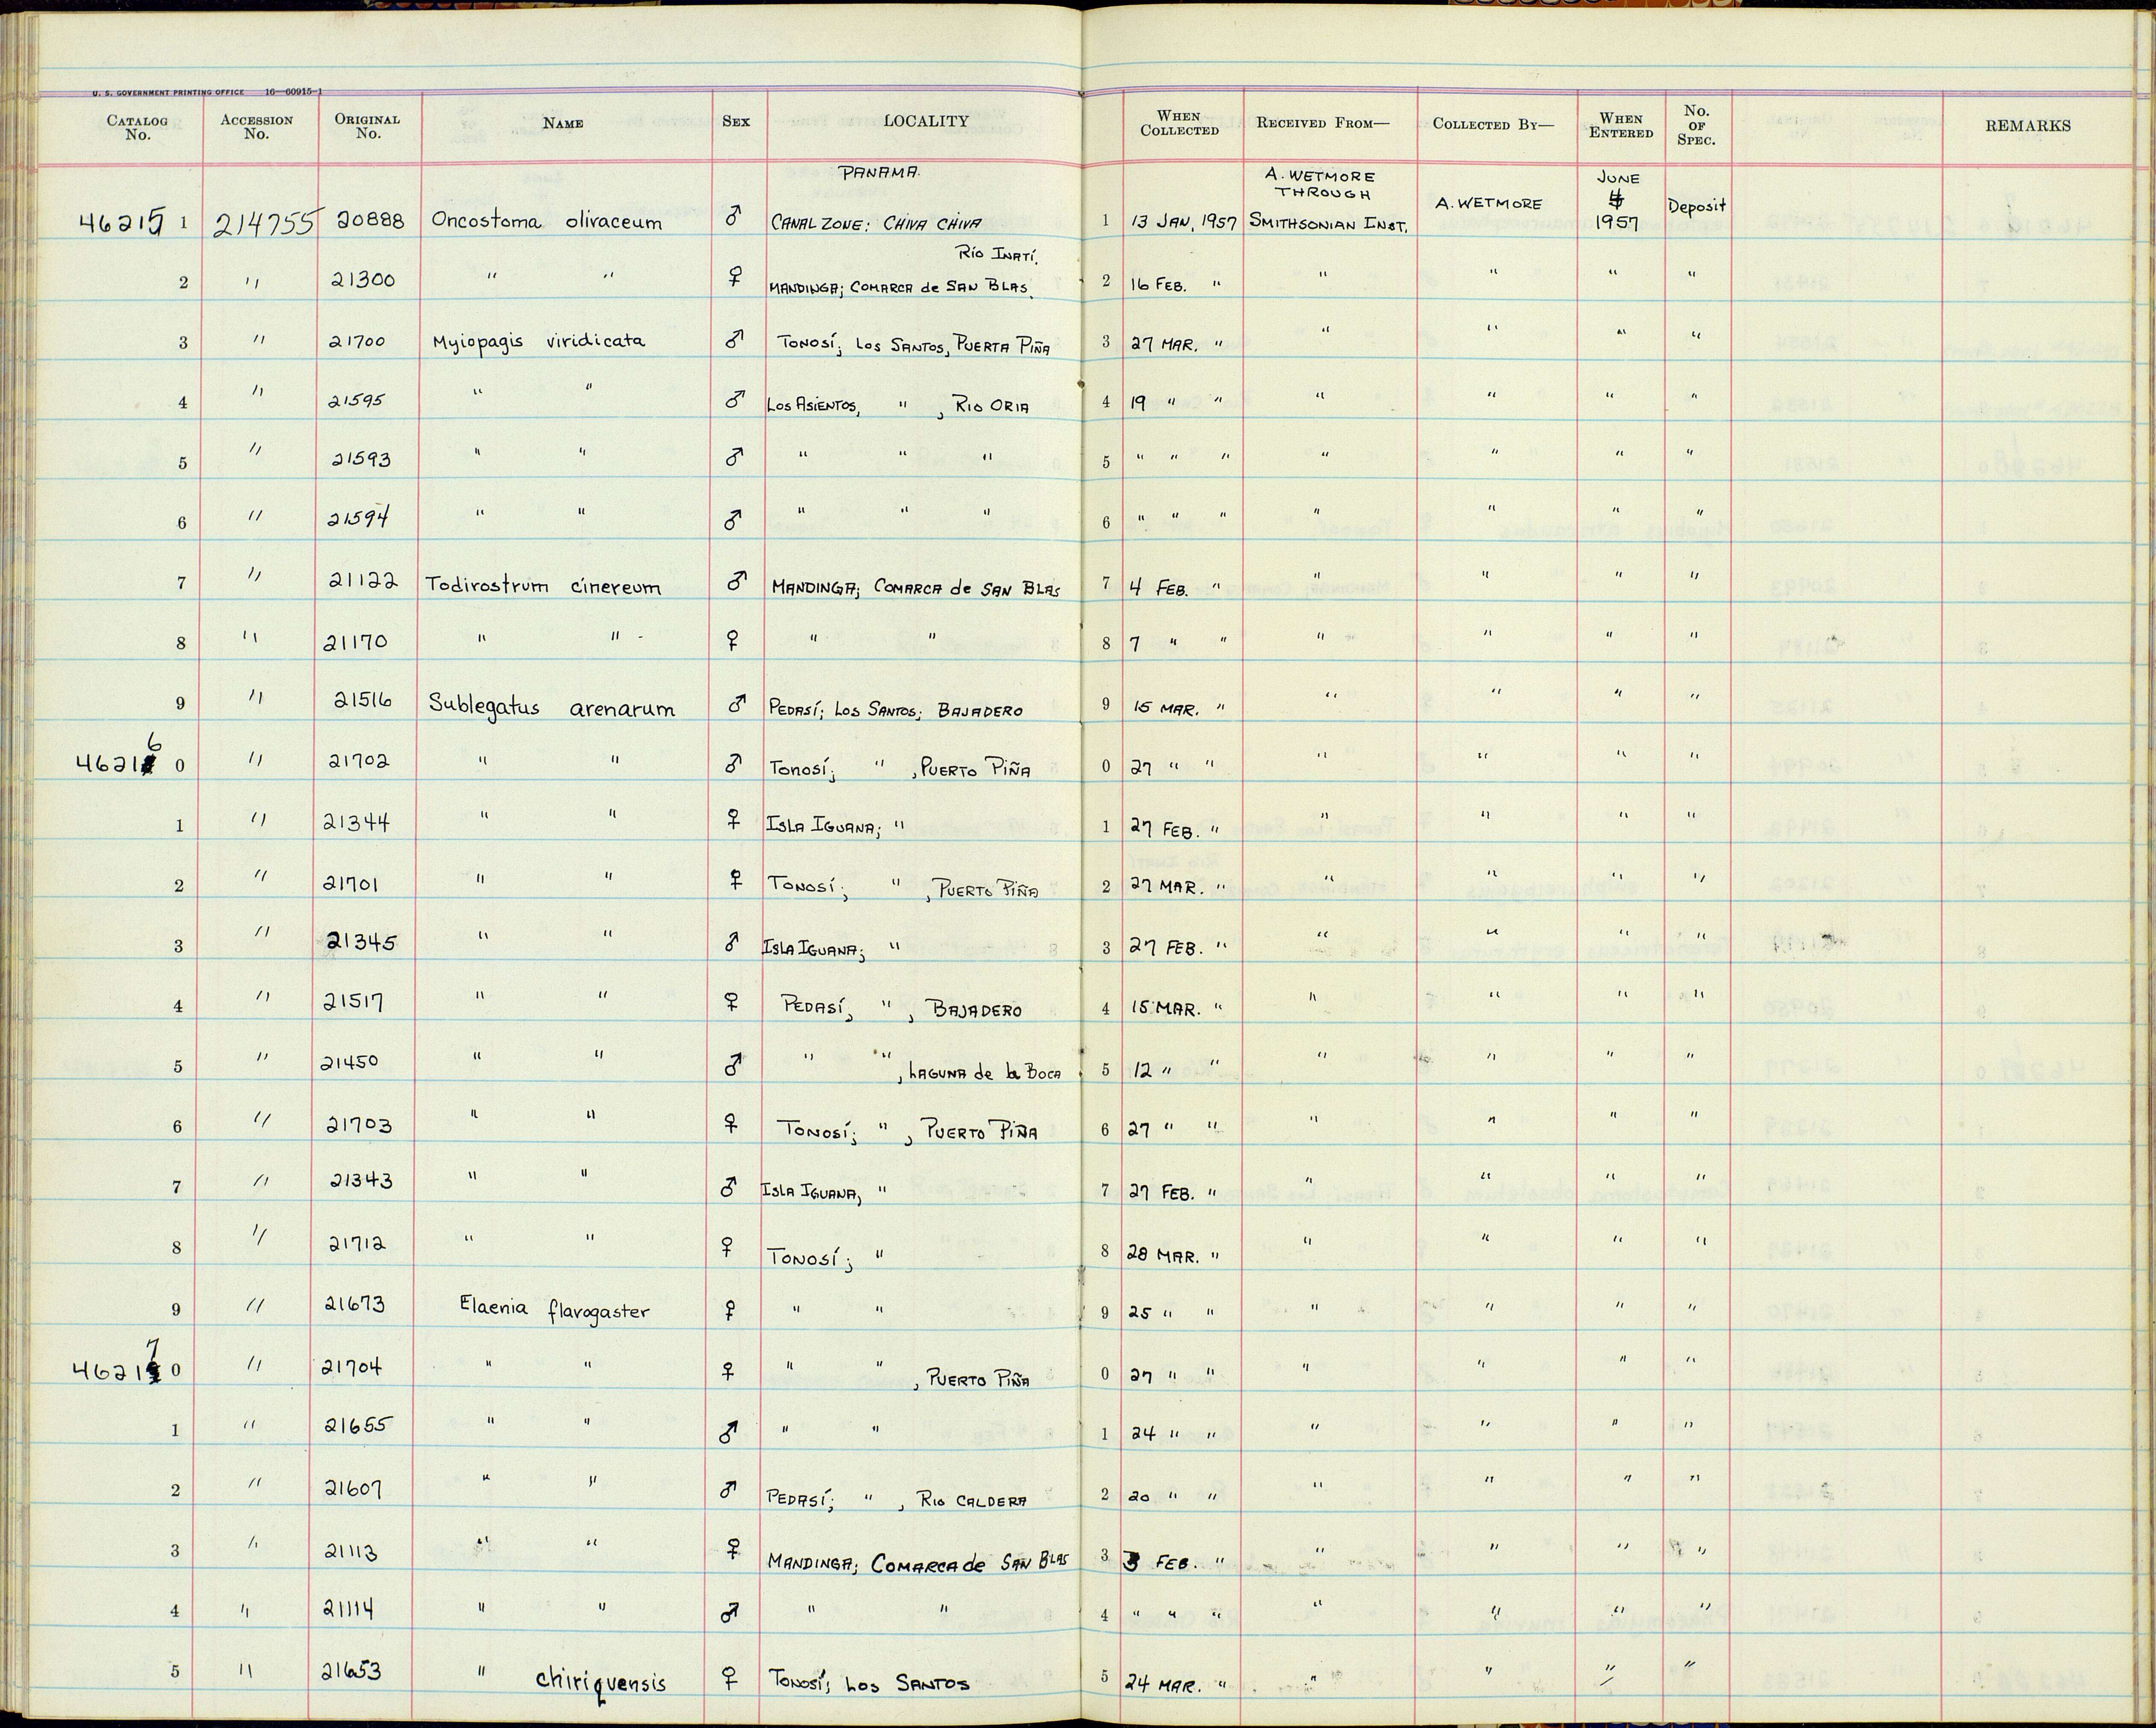Click locality 'Pedasí; Rio Caldera'

coord(897,1500)
